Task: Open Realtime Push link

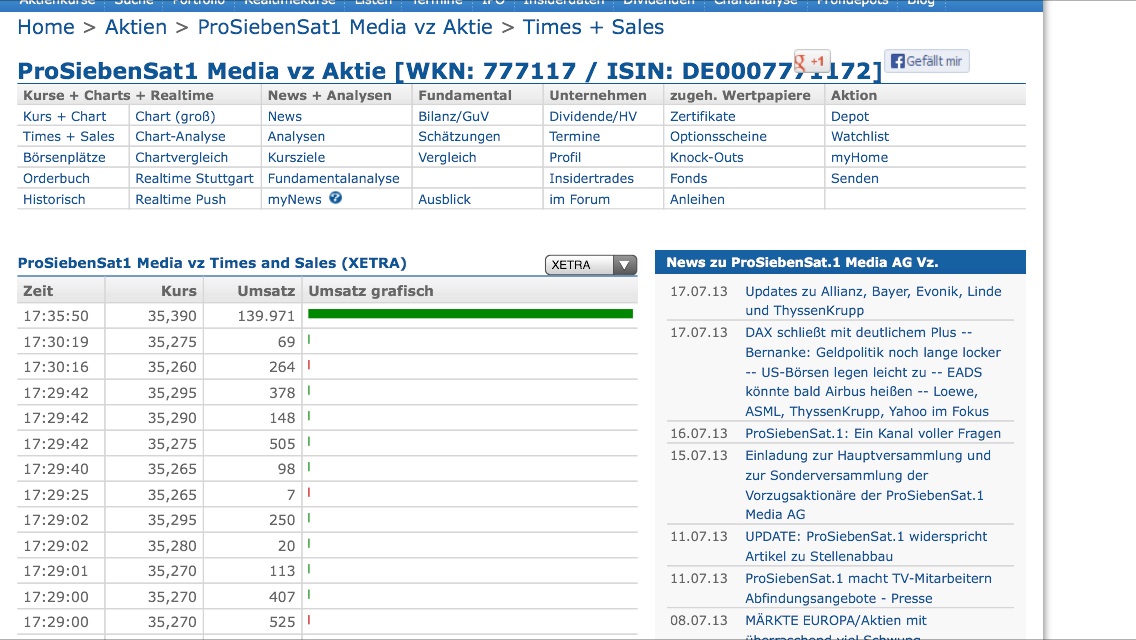Action: pos(180,199)
